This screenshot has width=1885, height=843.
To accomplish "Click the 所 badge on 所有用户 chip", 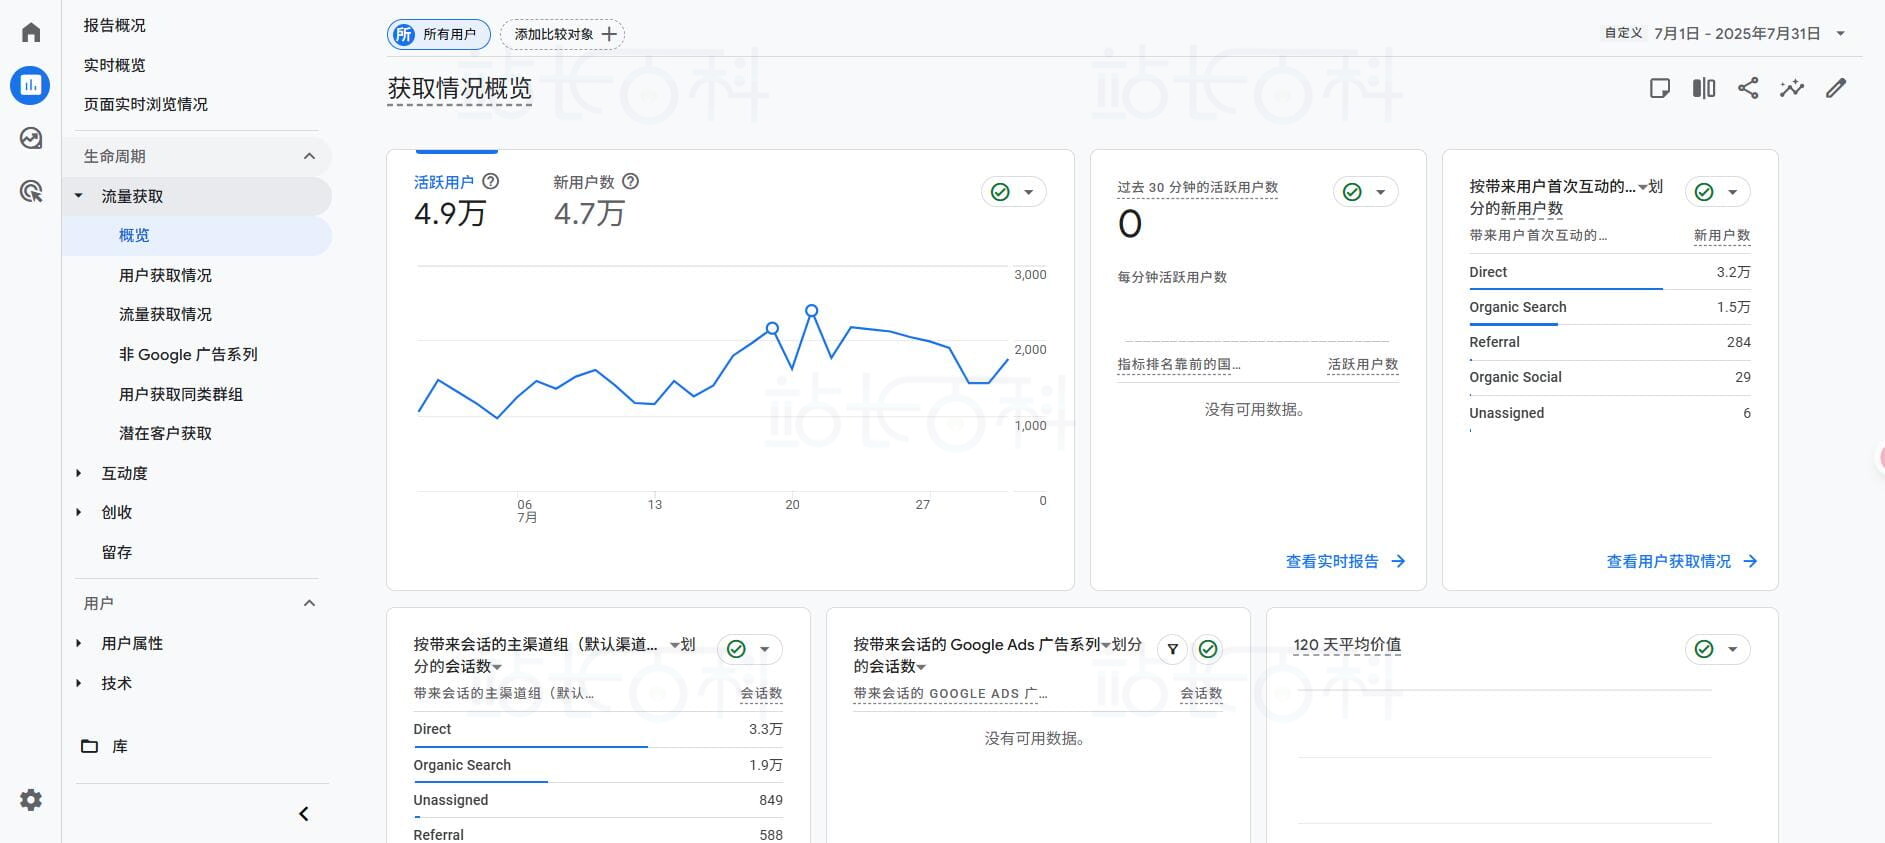I will [404, 34].
